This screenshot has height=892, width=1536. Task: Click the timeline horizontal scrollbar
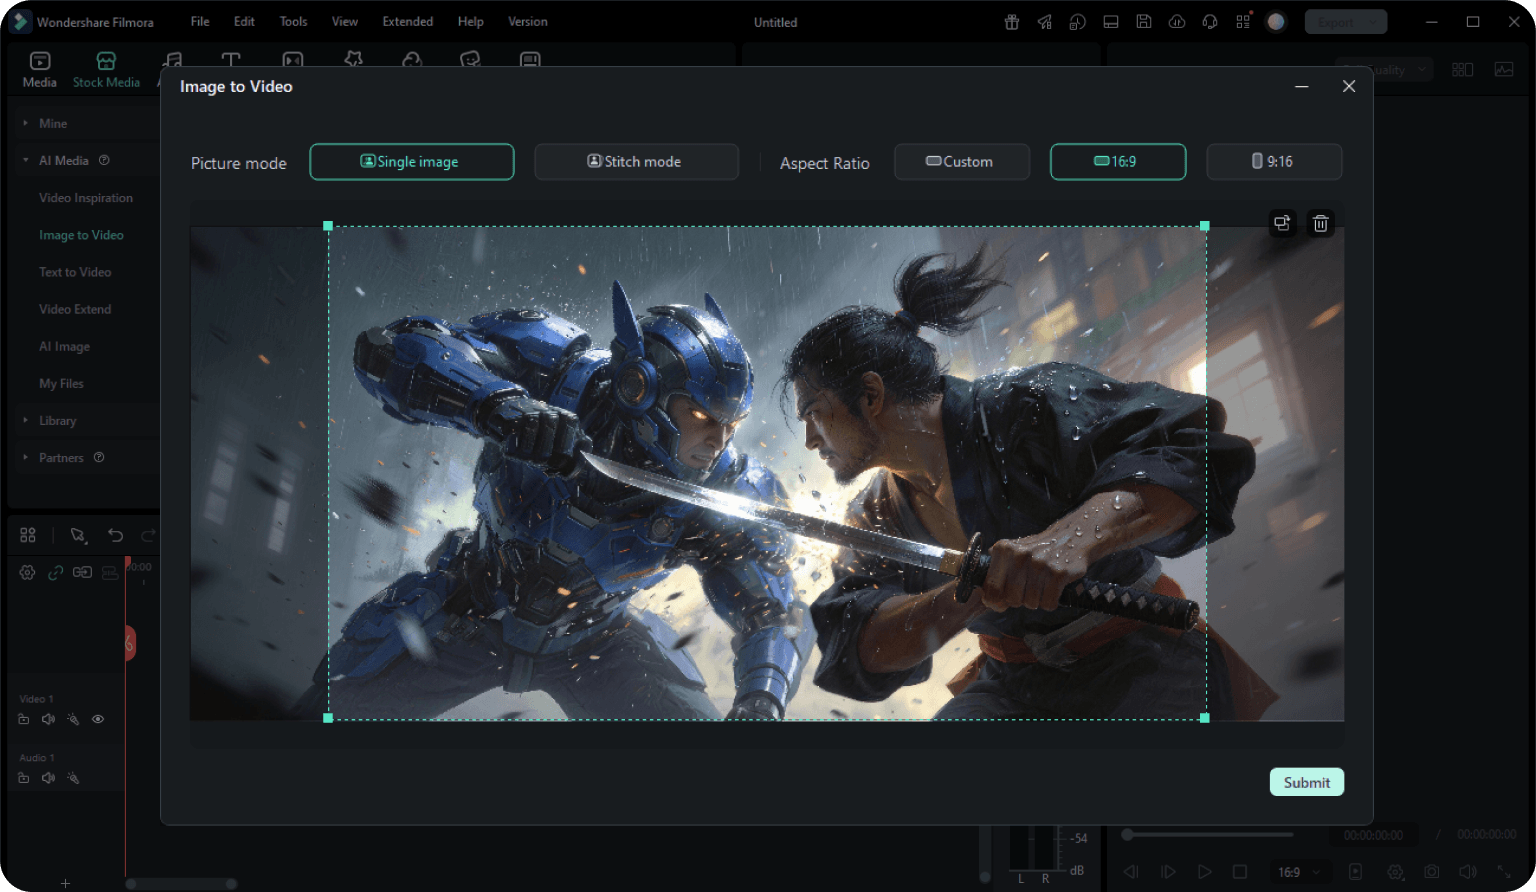(x=182, y=884)
